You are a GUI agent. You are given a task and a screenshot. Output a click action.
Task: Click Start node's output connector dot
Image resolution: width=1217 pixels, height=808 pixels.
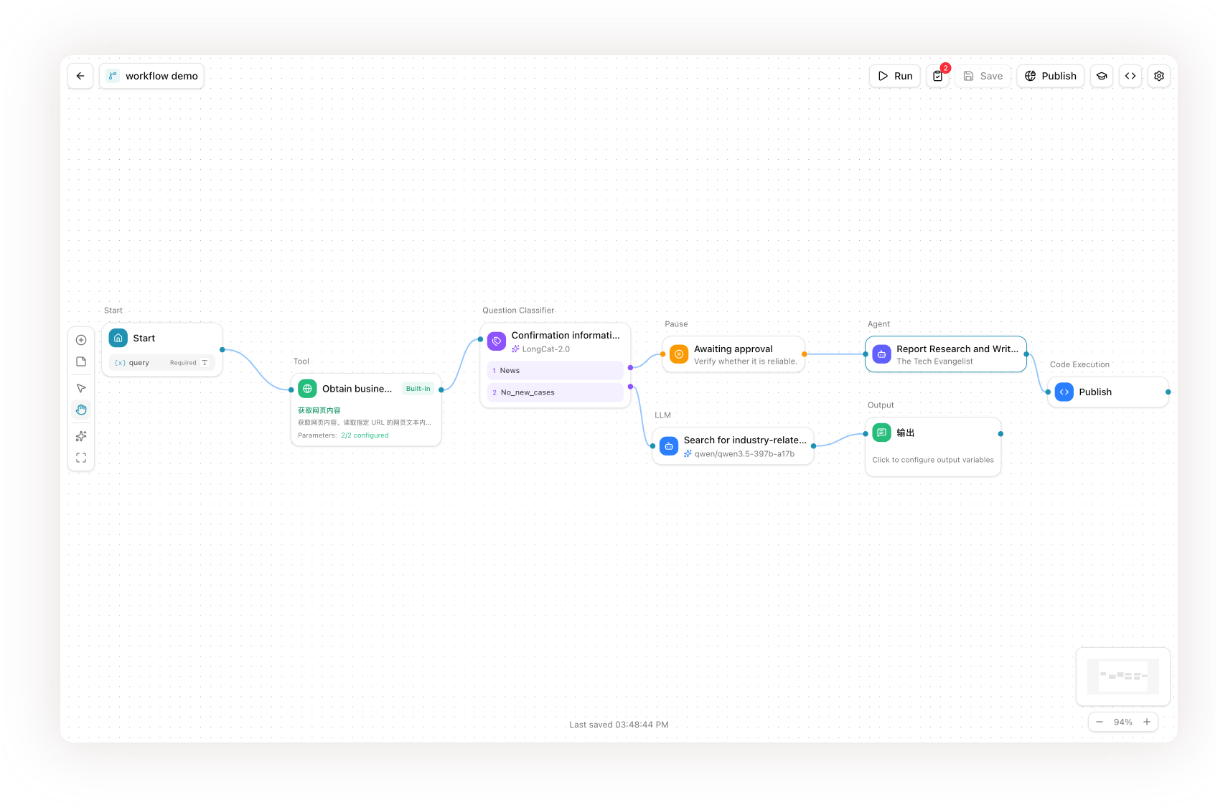222,350
